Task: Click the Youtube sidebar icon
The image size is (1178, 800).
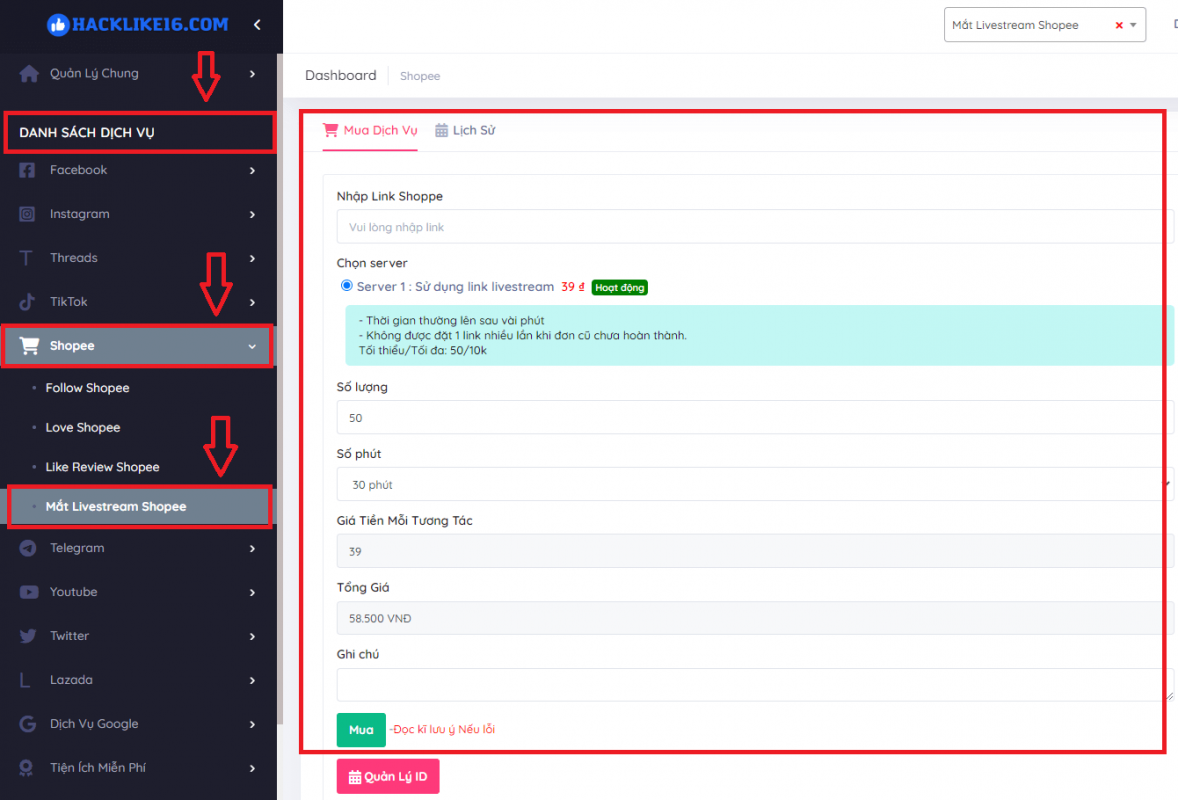Action: pyautogui.click(x=27, y=592)
